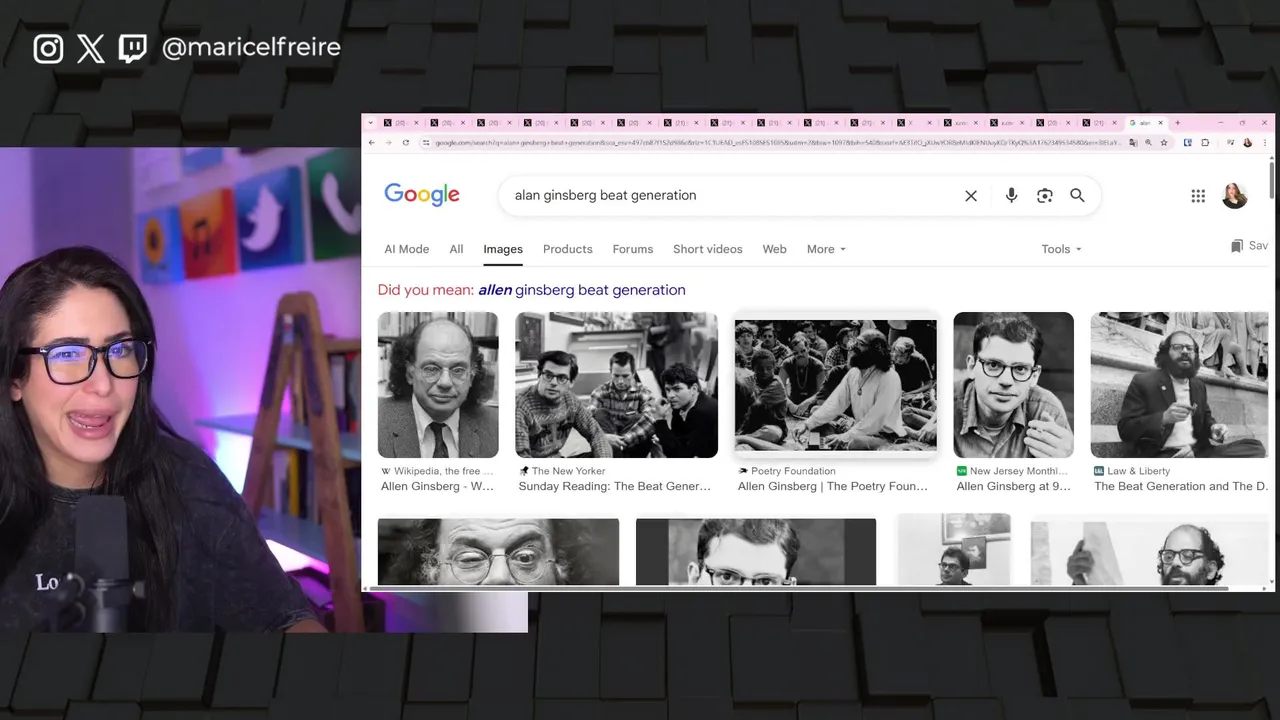Screen dimensions: 1280x720
Task: Click the horizontal scrollbar at page bottom
Action: click(x=797, y=588)
